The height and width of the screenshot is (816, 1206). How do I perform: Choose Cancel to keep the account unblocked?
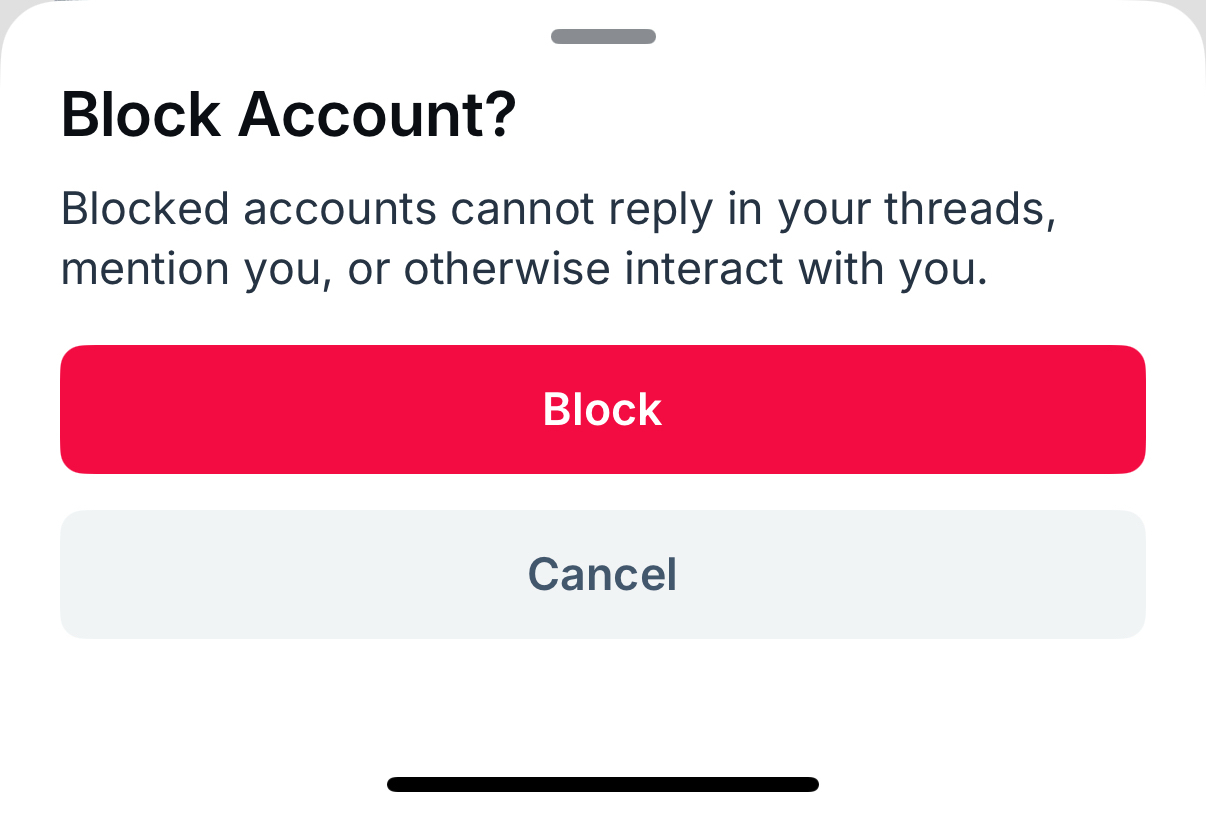click(x=602, y=574)
